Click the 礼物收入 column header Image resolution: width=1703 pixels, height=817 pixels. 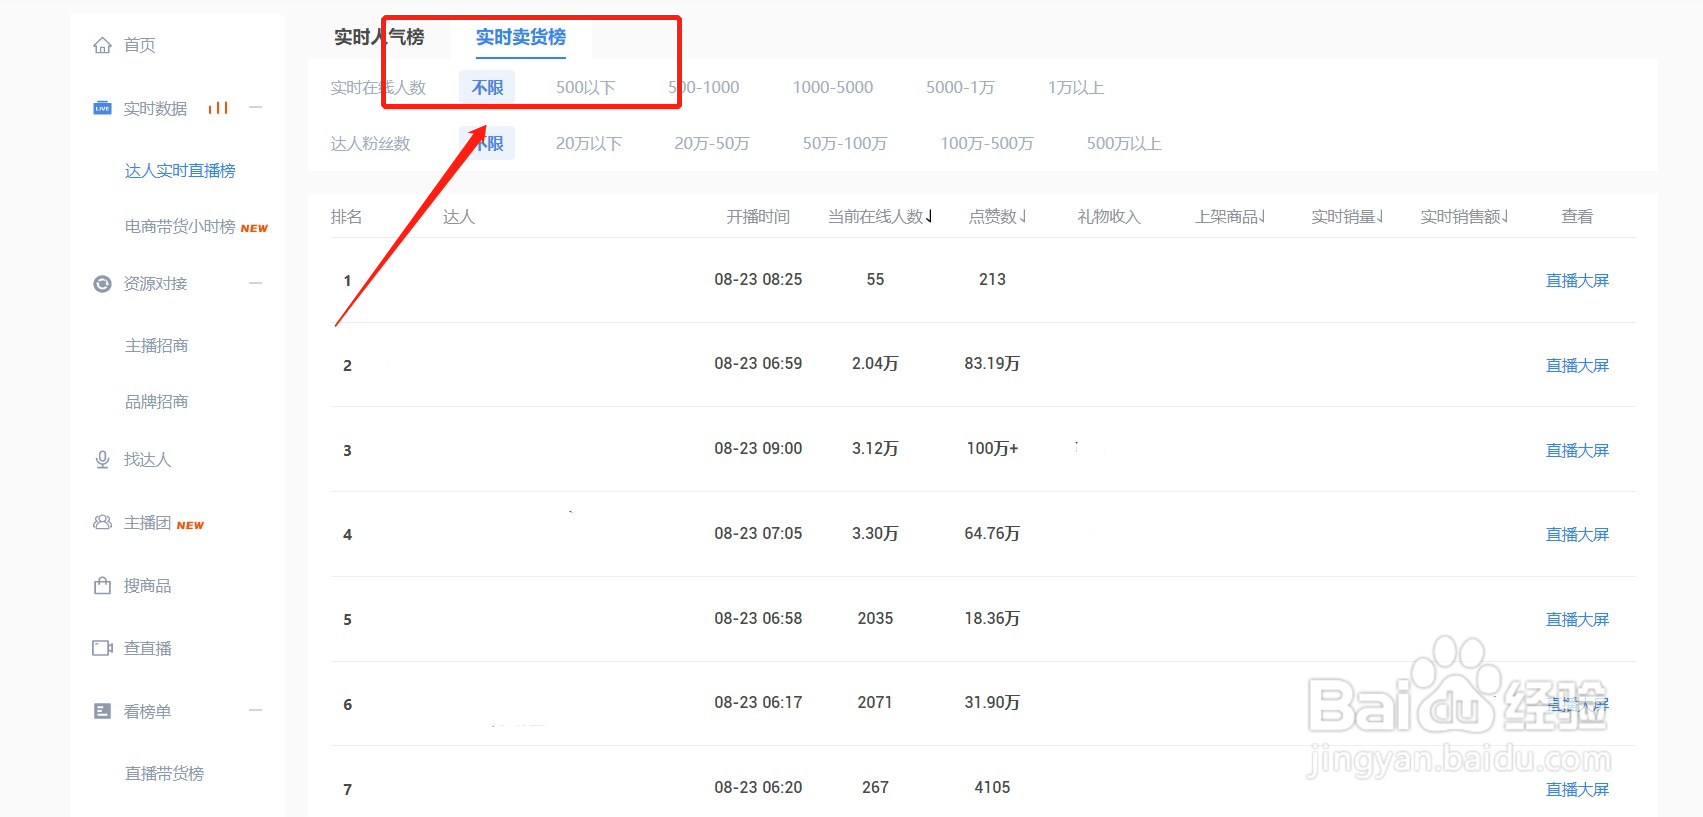1109,217
